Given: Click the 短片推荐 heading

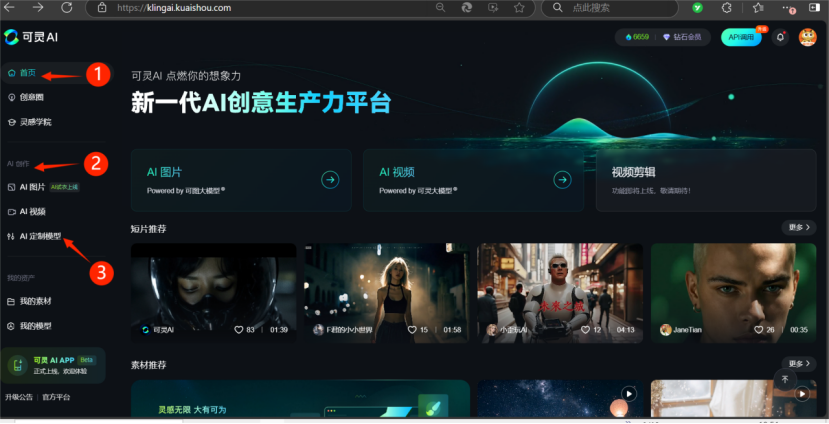Looking at the screenshot, I should (x=149, y=229).
